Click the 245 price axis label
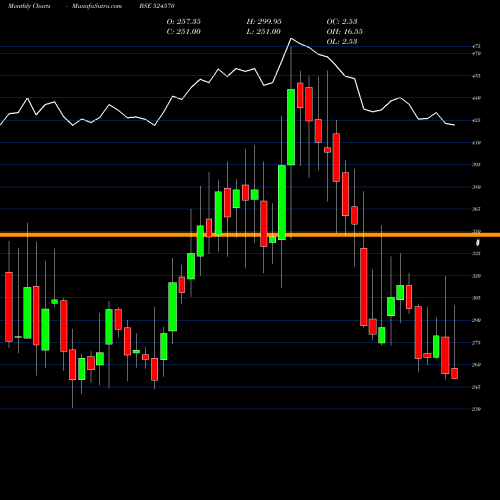 pyautogui.click(x=476, y=387)
